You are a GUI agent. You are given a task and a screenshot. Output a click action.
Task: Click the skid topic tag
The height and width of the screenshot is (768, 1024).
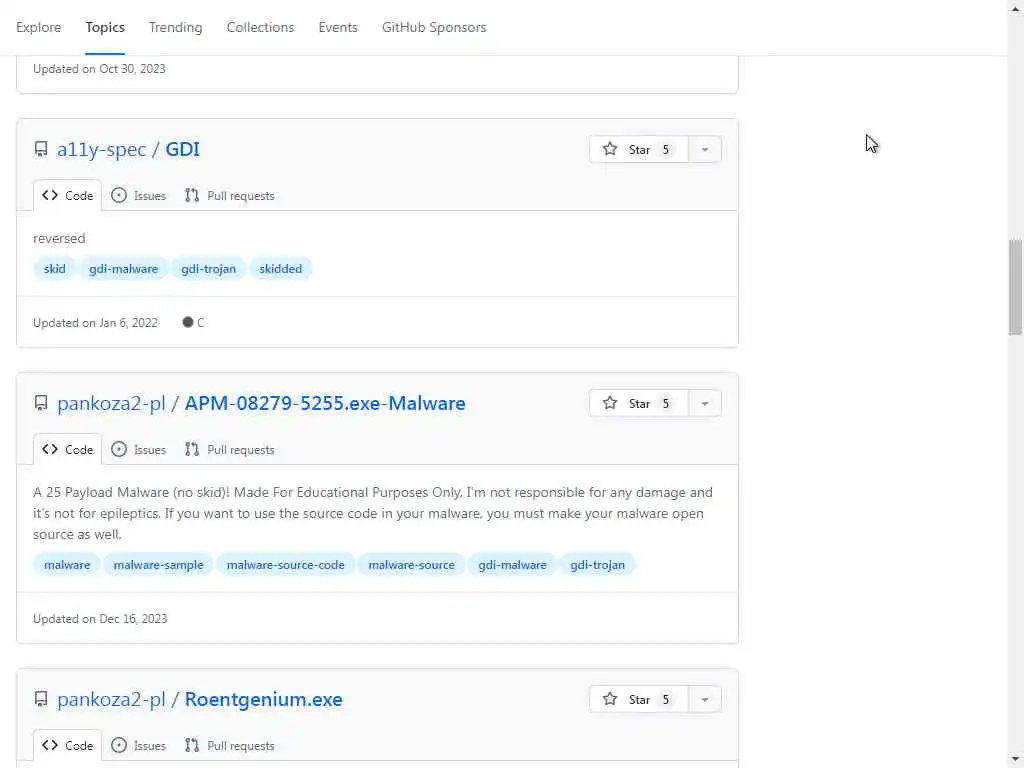(55, 269)
